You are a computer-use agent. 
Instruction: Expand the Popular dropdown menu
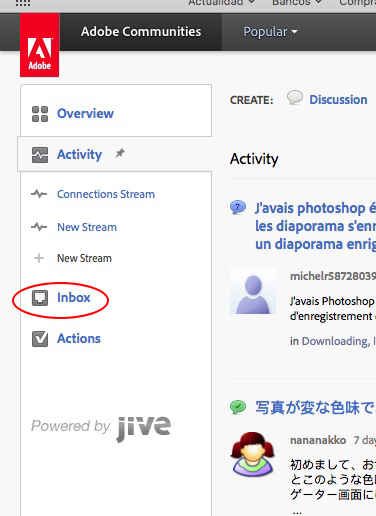(270, 32)
